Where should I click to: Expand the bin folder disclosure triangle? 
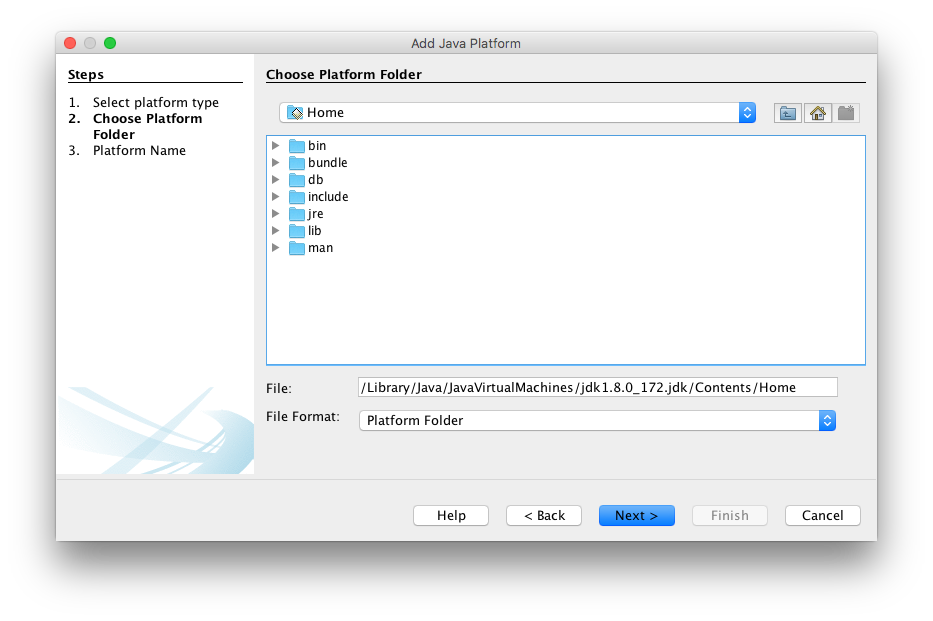click(276, 145)
